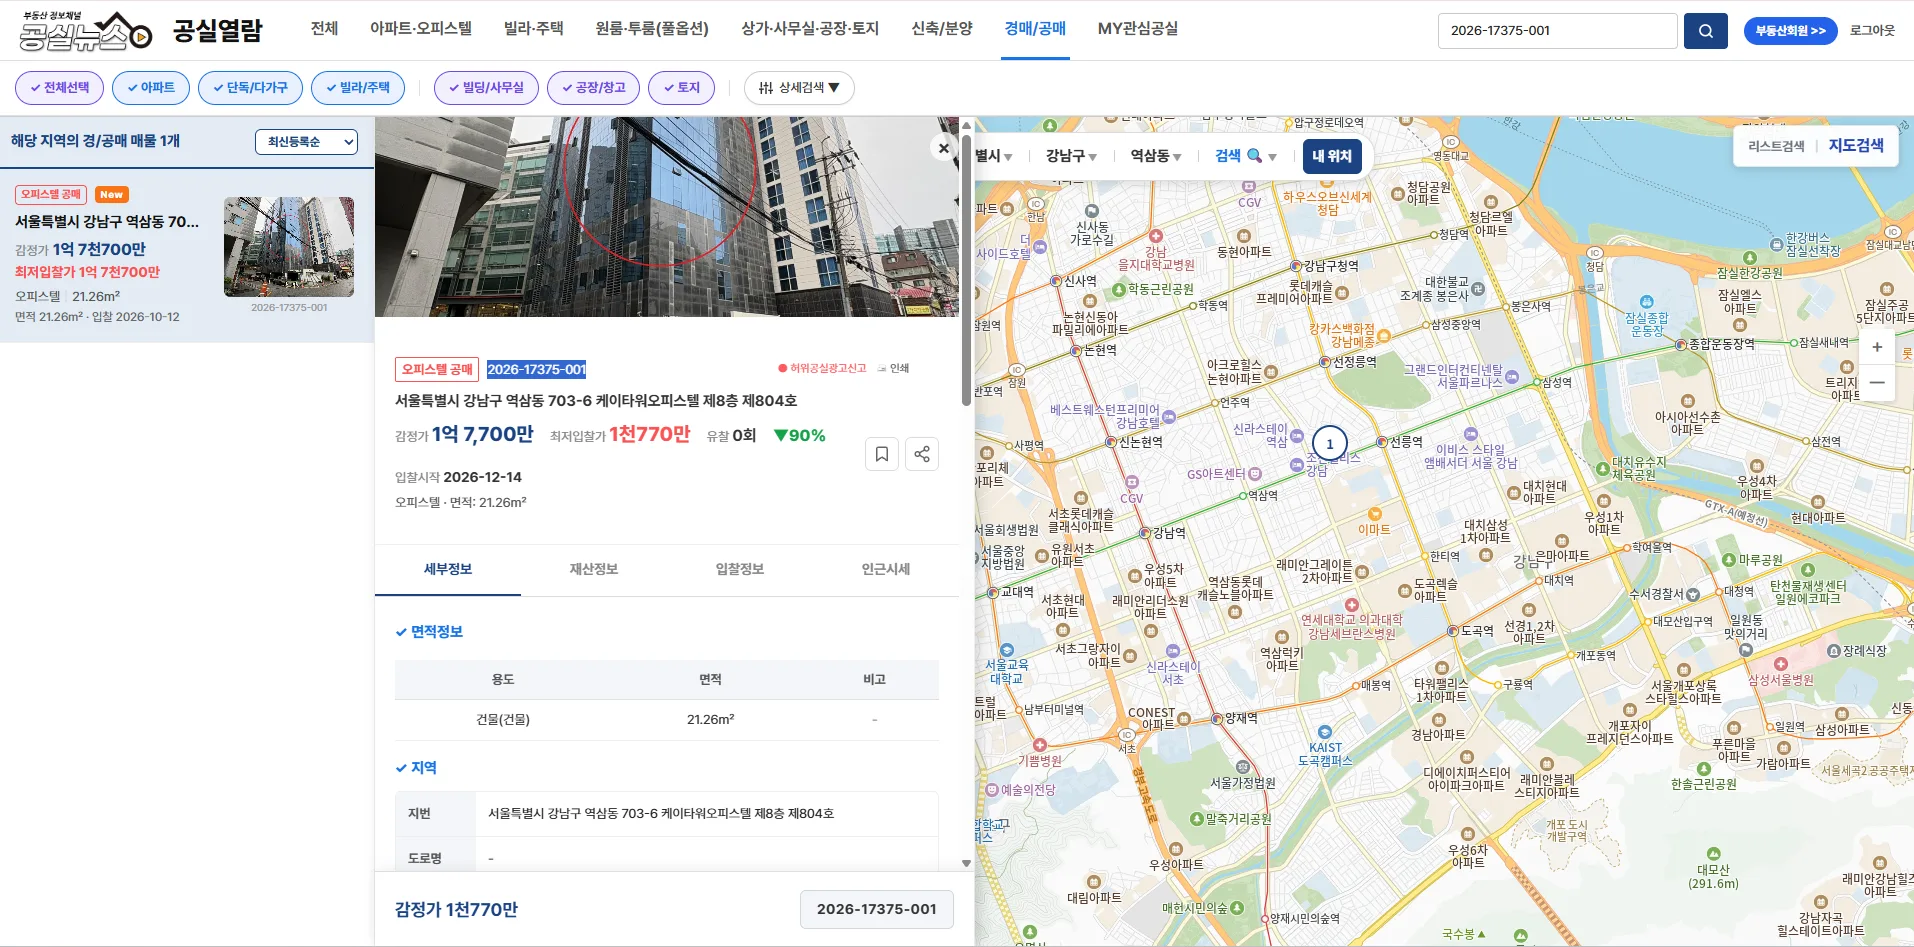Click the listing title 서울특별시 강남구 역삼동 70...
This screenshot has height=947, width=1914.
click(107, 222)
